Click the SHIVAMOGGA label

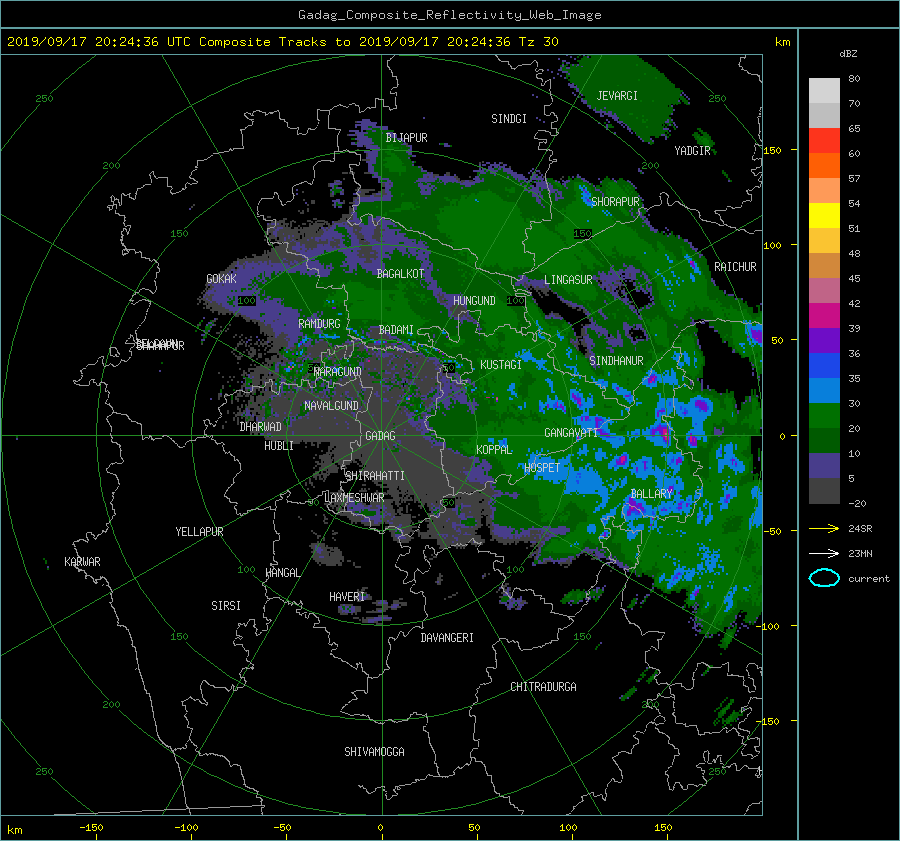click(374, 751)
